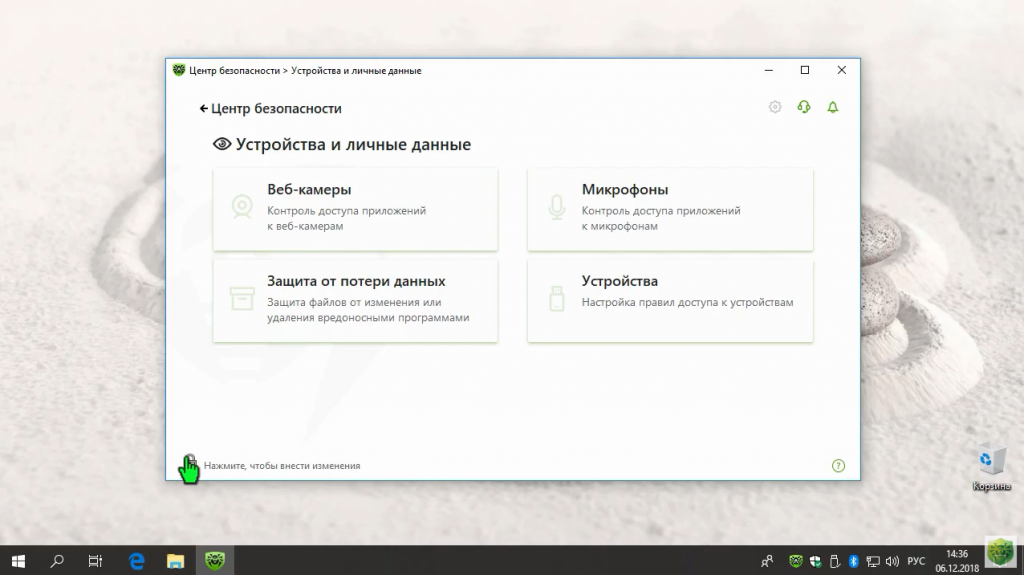The image size is (1024, 575).
Task: Open the Микрофоны settings card
Action: (670, 209)
